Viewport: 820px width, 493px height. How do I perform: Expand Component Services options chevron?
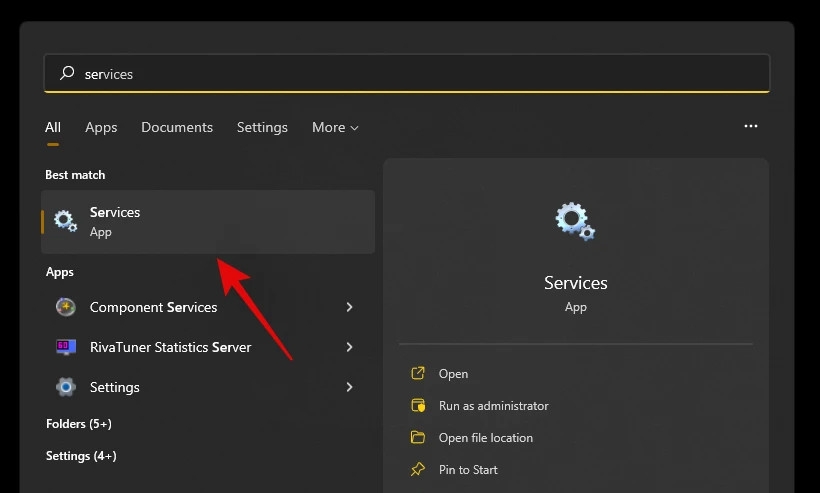pyautogui.click(x=349, y=307)
